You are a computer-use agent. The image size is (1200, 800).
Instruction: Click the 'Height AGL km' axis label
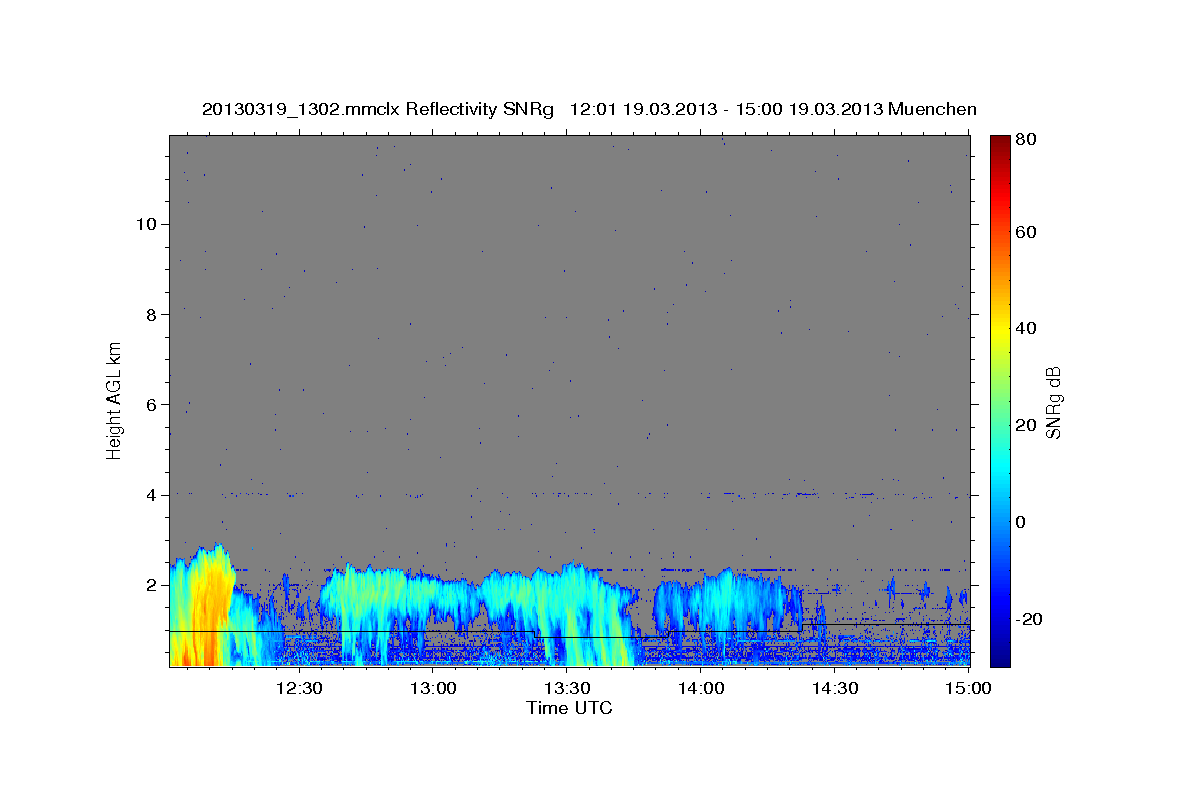[x=114, y=401]
